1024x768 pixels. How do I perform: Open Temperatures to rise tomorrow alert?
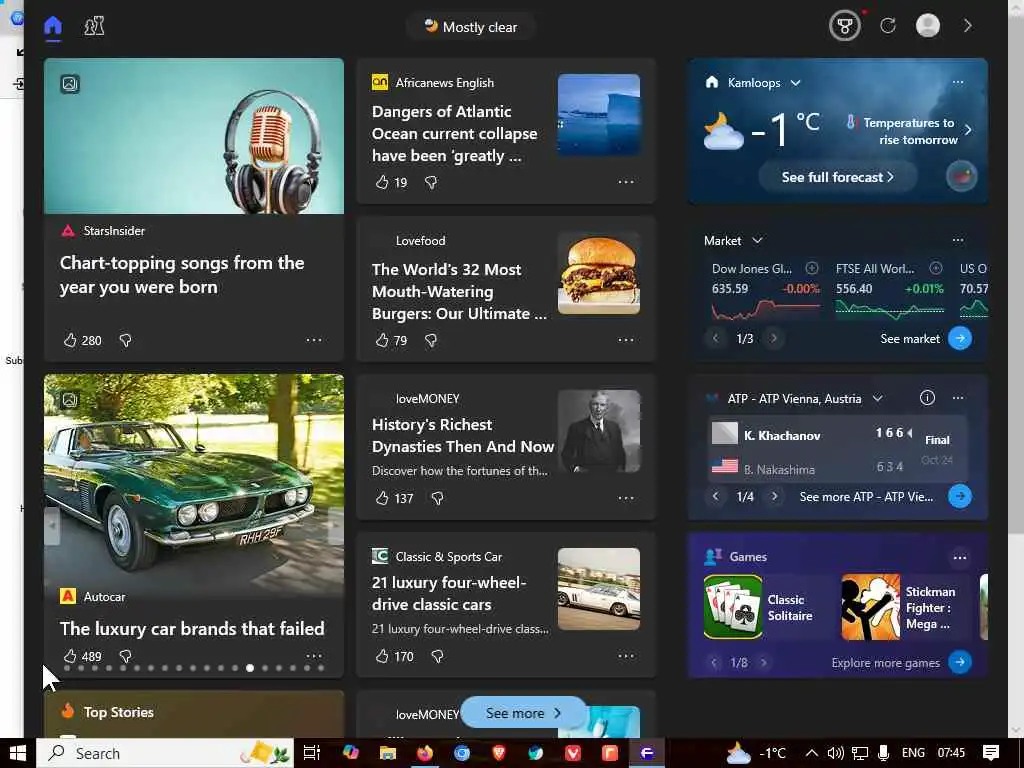tap(908, 131)
